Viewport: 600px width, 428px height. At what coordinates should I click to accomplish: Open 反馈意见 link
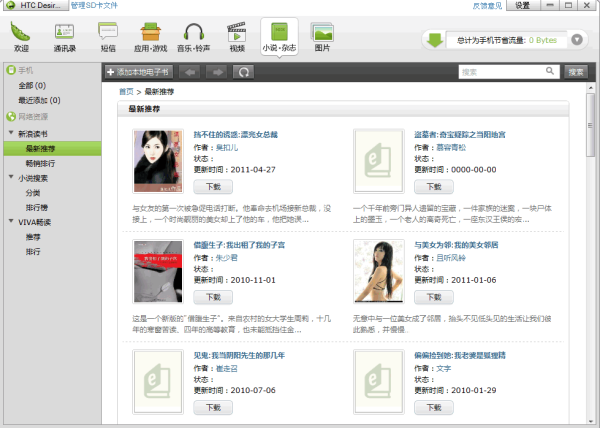[487, 6]
